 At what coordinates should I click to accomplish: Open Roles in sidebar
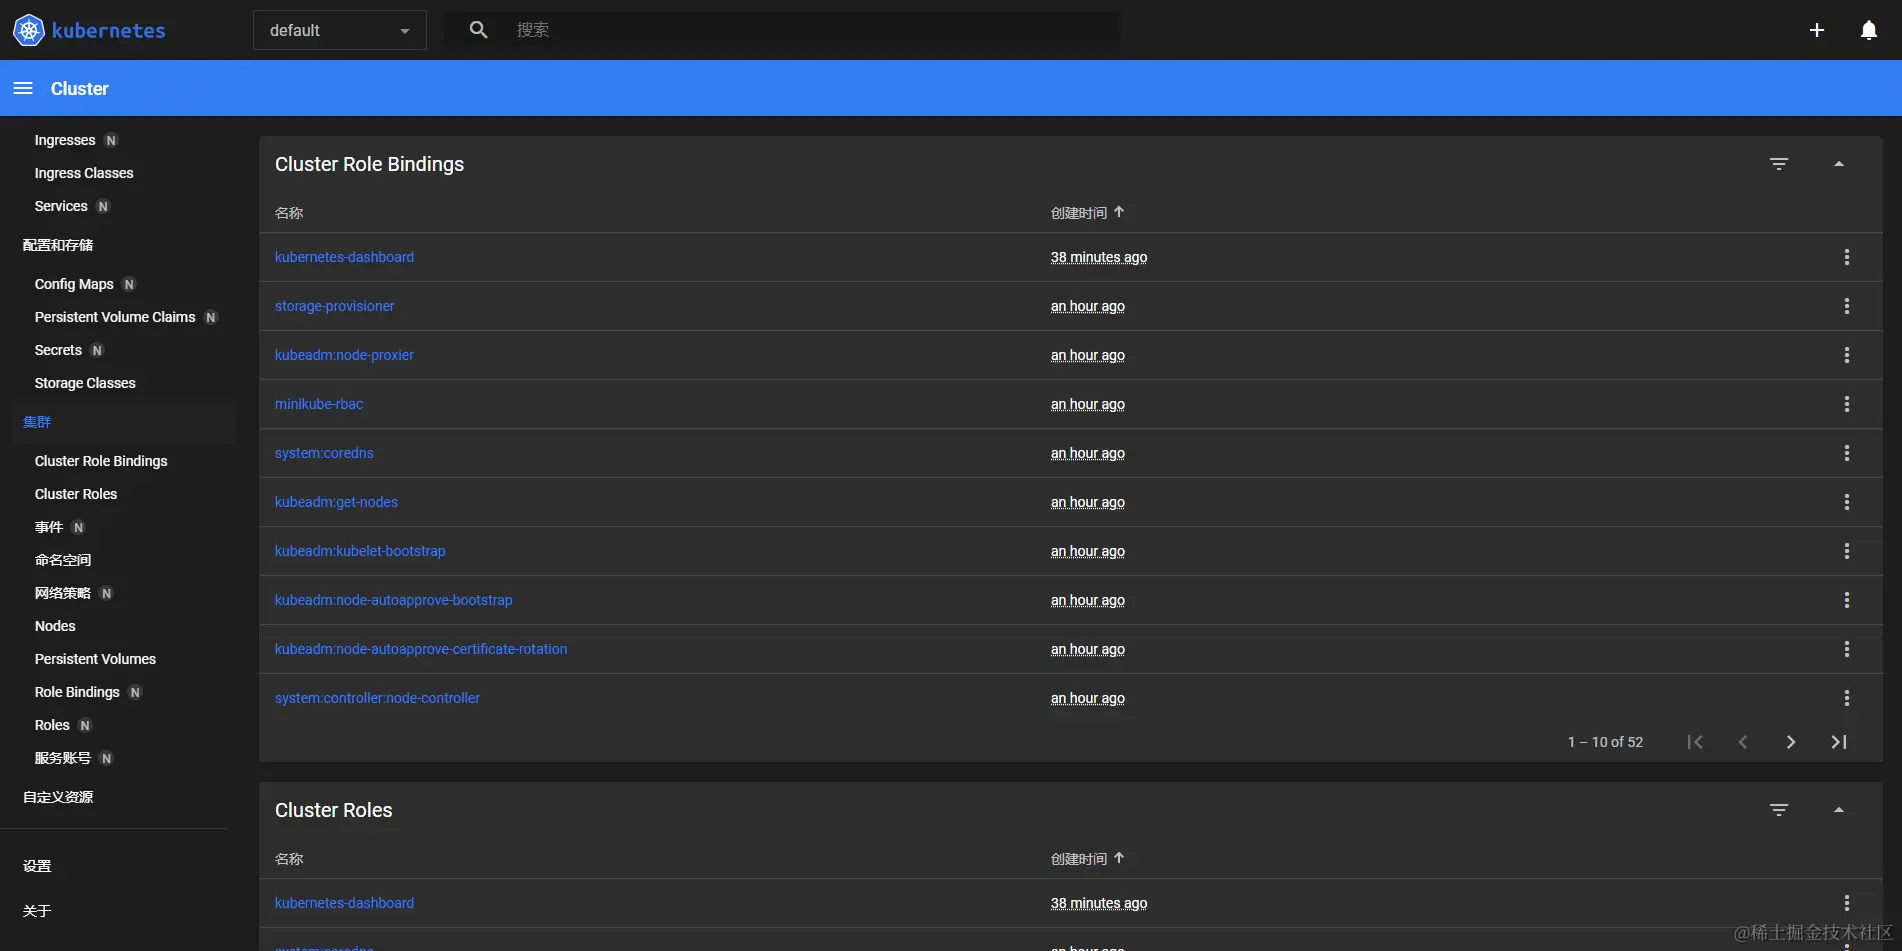click(52, 725)
